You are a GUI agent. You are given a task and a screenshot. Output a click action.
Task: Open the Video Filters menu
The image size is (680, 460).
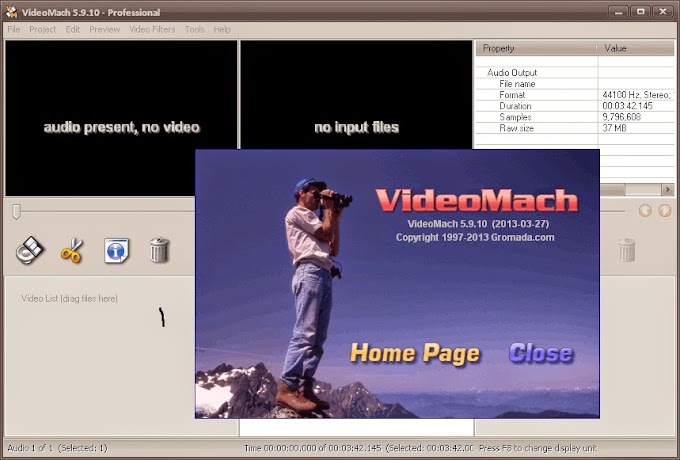152,29
